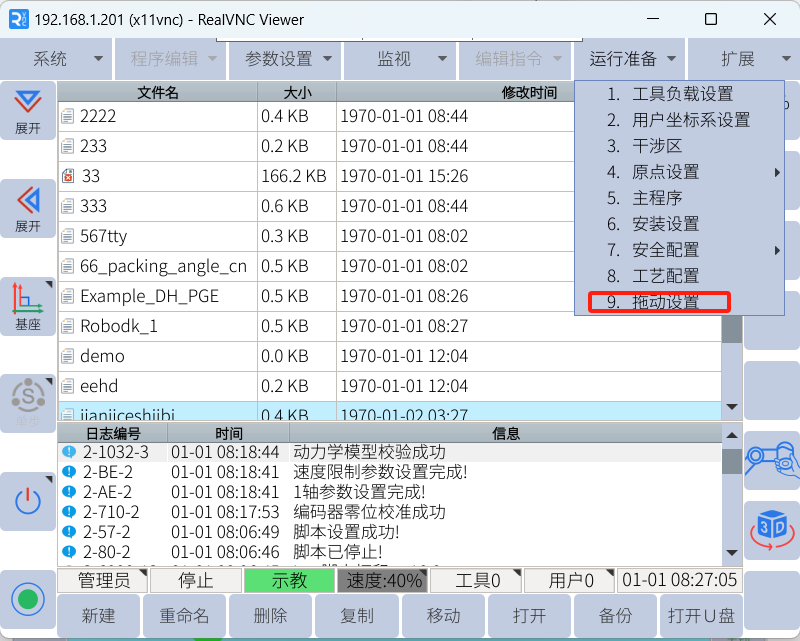This screenshot has width=800, height=641.
Task: Open the 3D view icon
Action: pos(772,530)
